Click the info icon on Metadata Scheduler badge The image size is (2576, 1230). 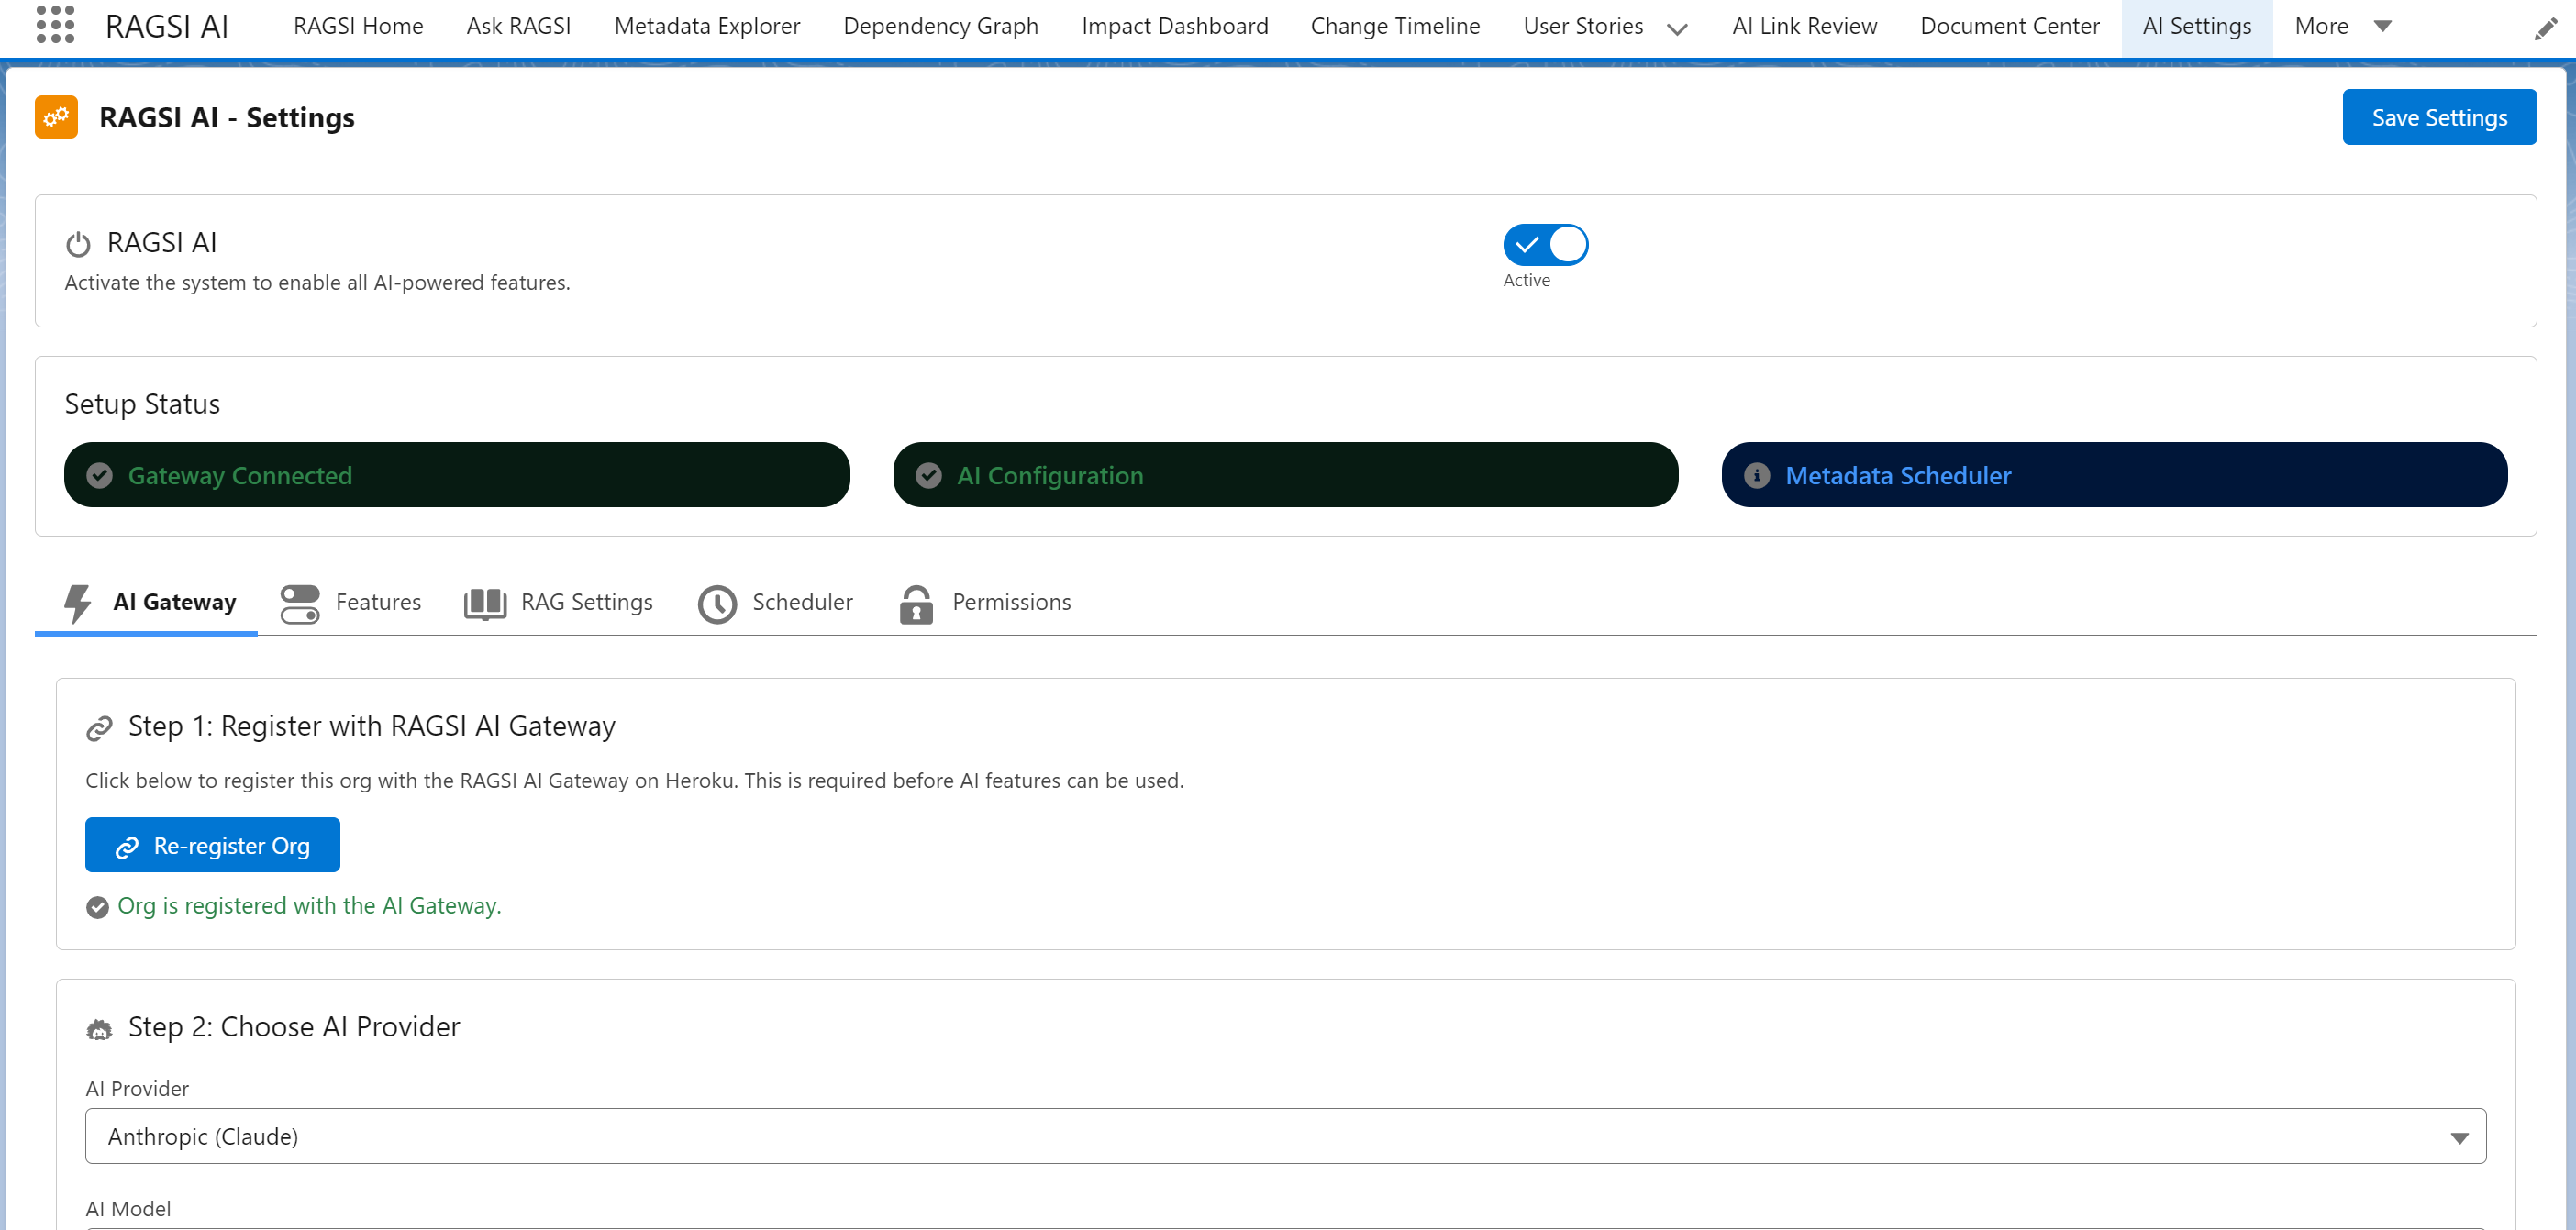point(1759,475)
